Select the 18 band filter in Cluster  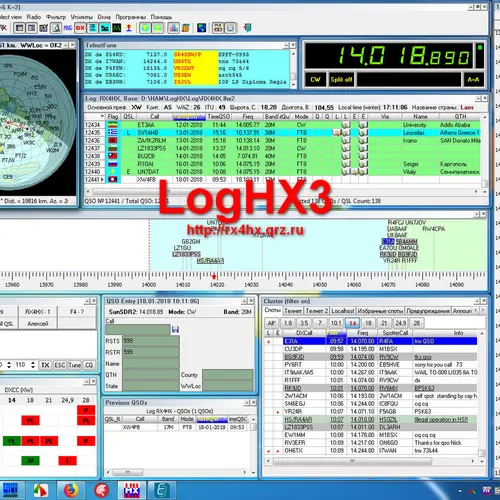(368, 323)
